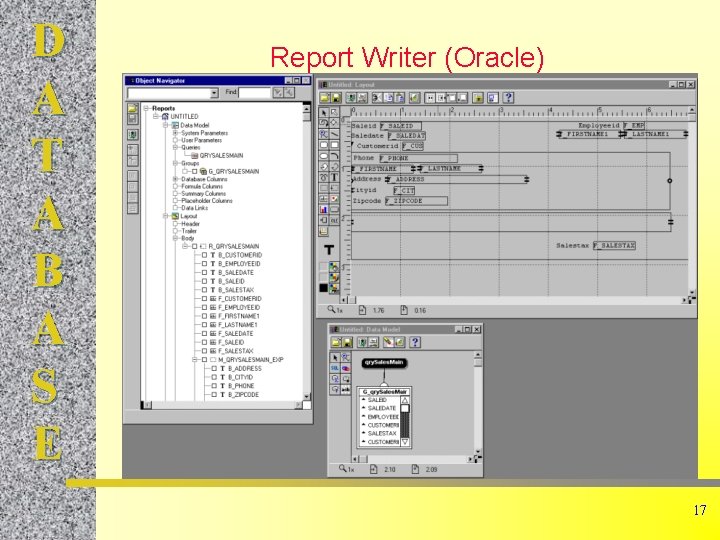Click Save icon in Layout window toolbar
Screen dimensions: 720x540
point(336,98)
